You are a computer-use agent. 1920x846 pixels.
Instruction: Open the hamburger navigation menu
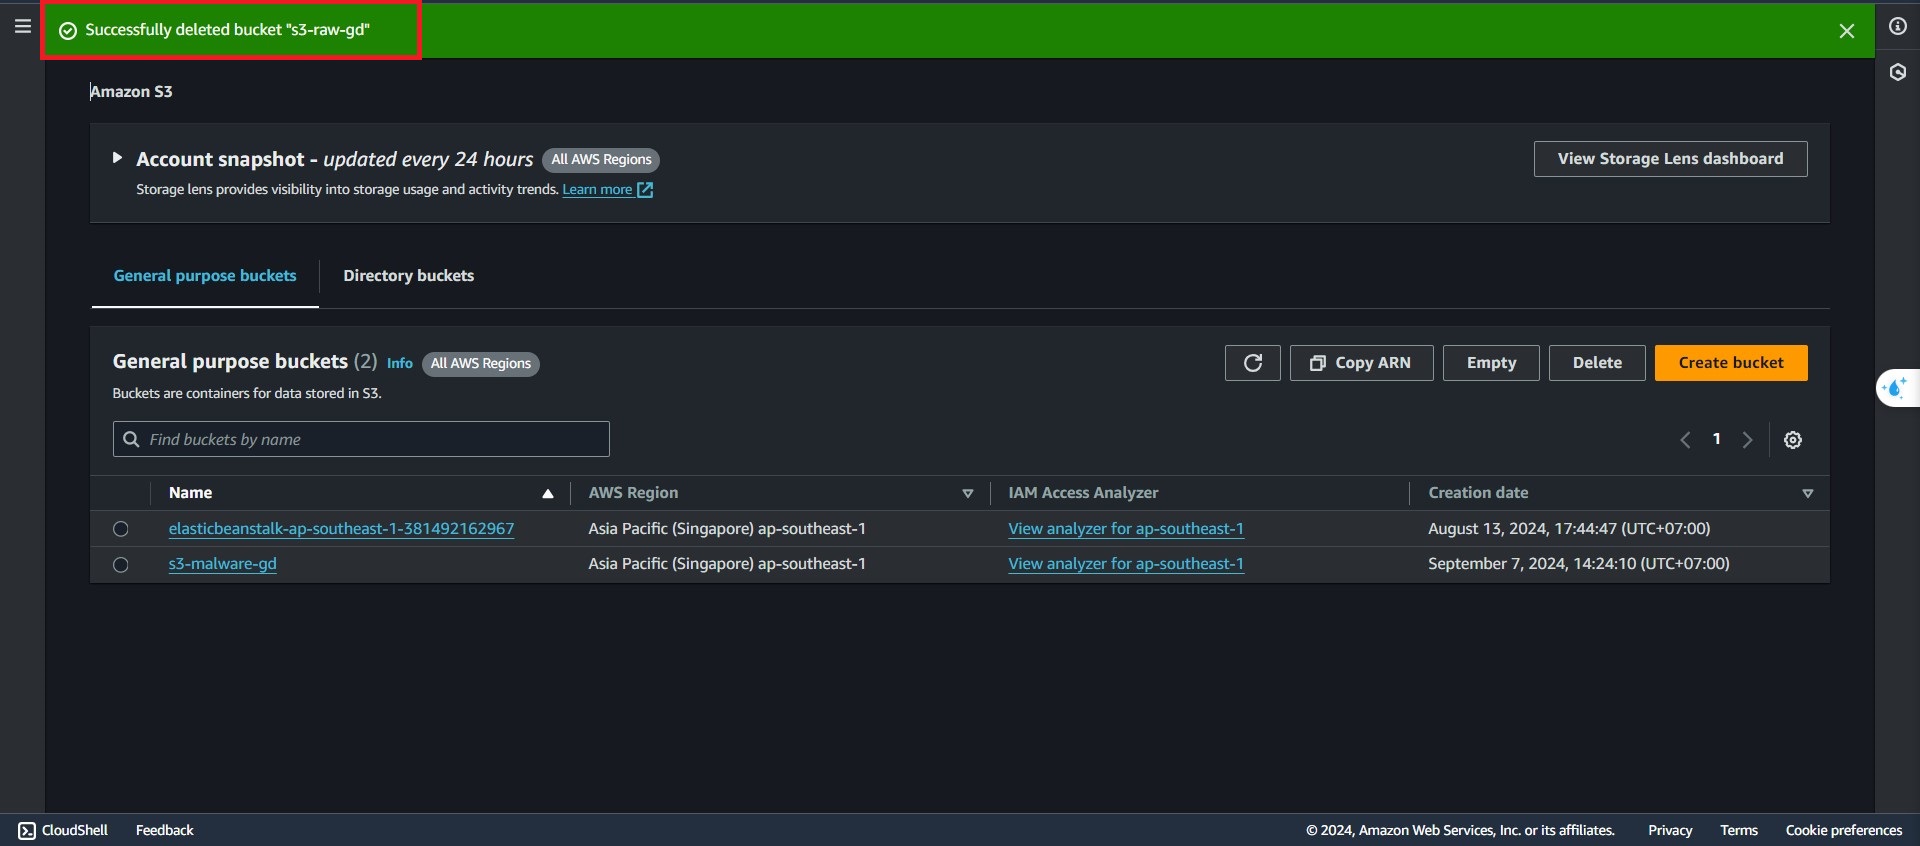tap(22, 27)
